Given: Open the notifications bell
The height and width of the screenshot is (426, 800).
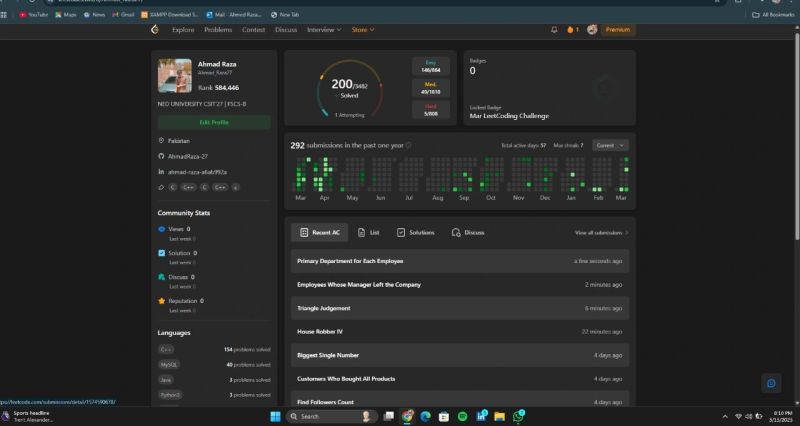Looking at the screenshot, I should click(x=555, y=30).
